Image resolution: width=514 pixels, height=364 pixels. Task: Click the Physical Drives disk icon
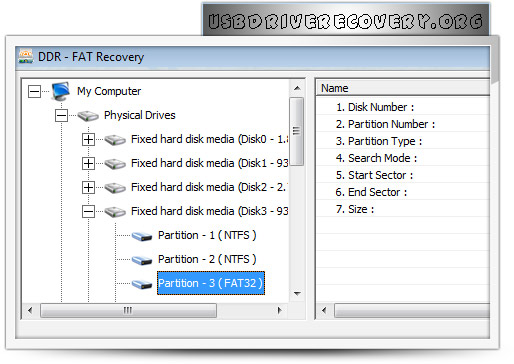pyautogui.click(x=88, y=116)
